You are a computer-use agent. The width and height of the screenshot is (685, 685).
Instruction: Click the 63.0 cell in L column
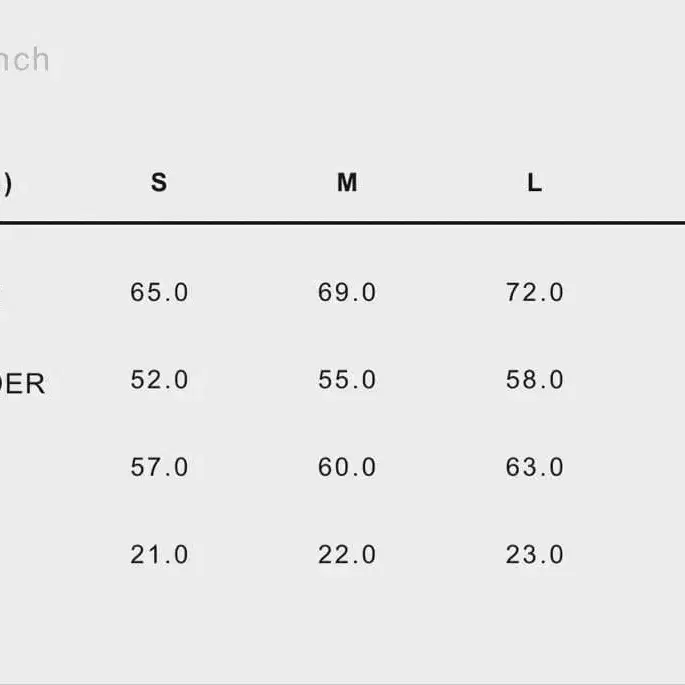(535, 467)
